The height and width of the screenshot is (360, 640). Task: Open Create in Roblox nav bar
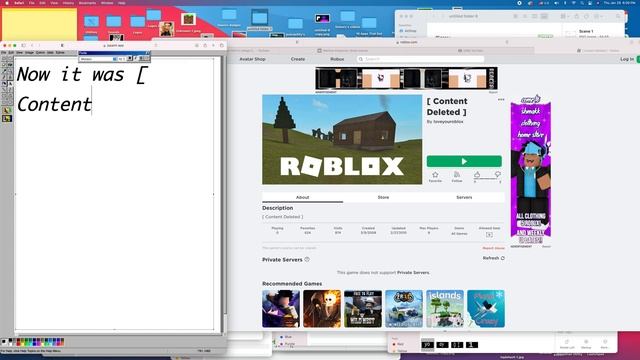298,59
